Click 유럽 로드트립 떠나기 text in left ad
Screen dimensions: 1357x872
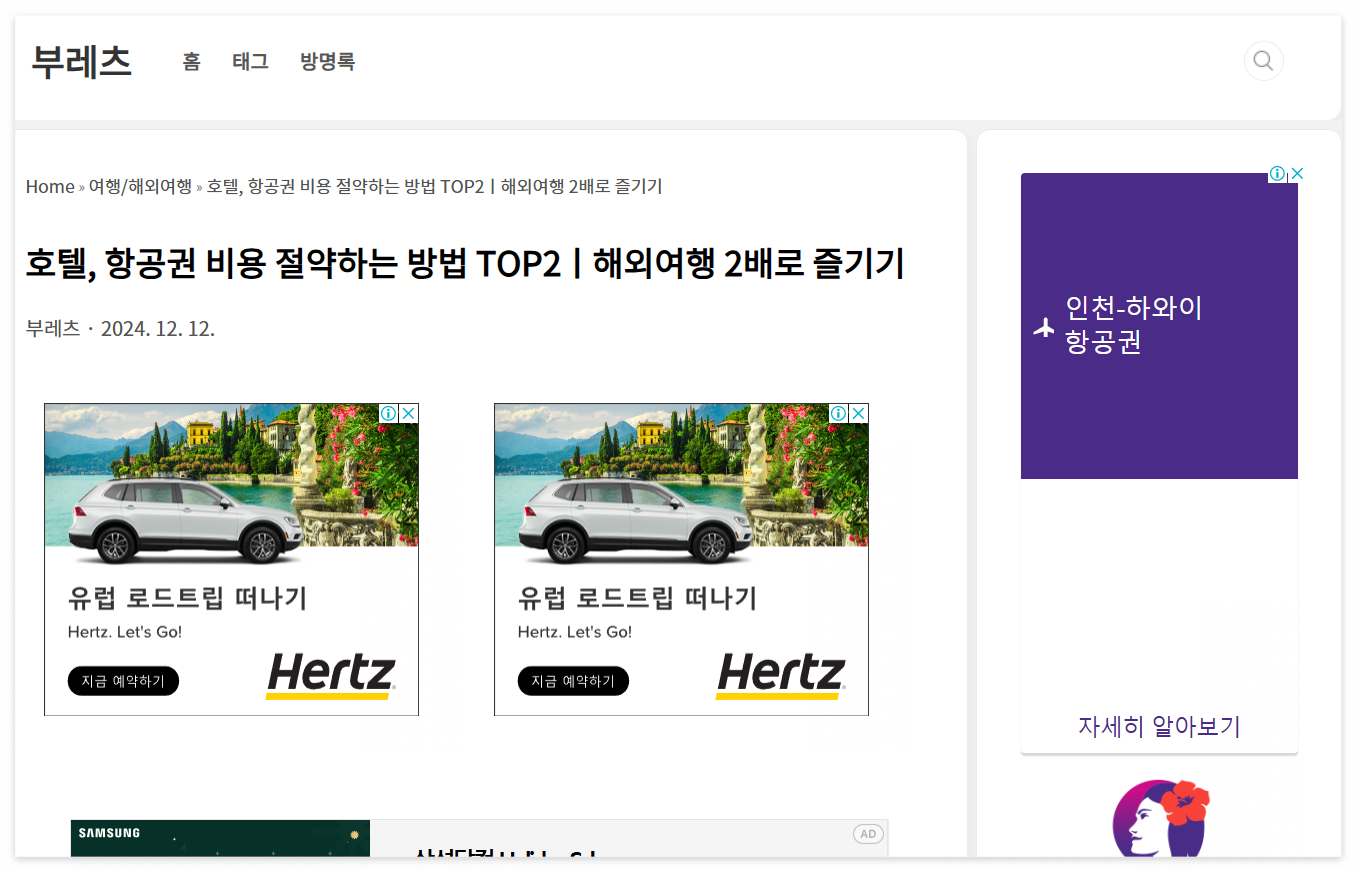coord(187,598)
